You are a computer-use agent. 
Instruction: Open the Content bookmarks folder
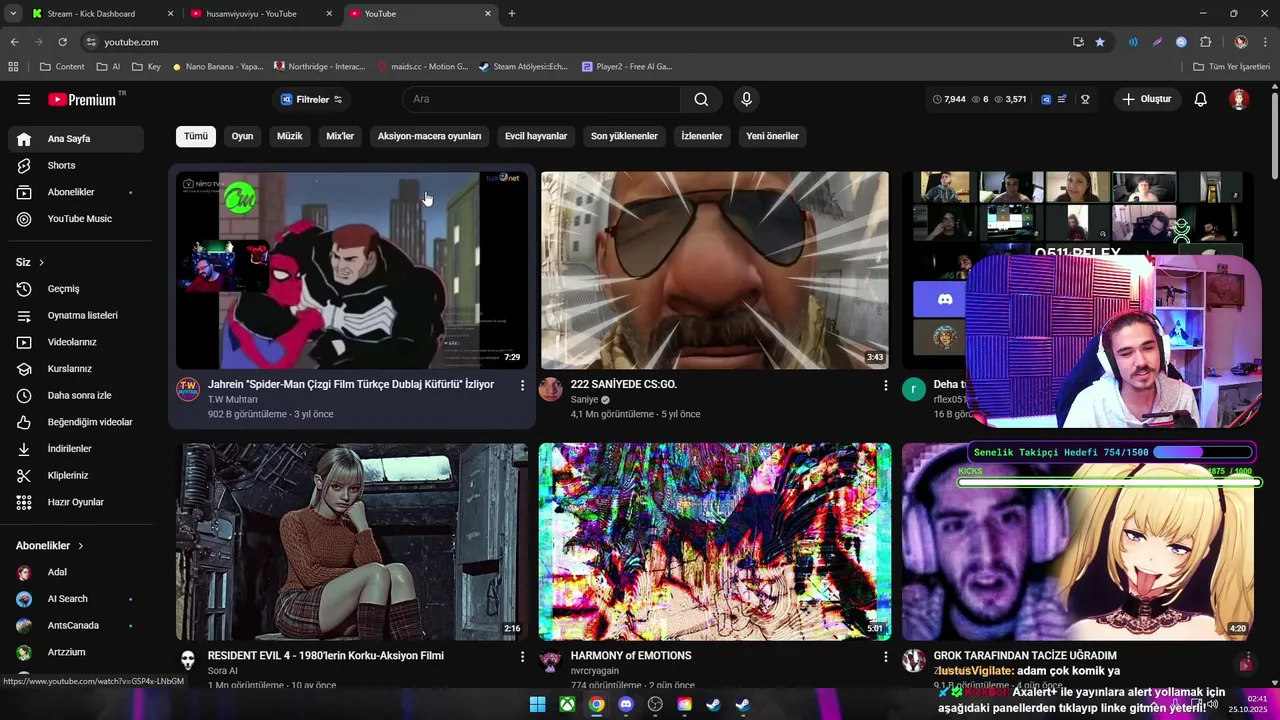click(x=62, y=67)
